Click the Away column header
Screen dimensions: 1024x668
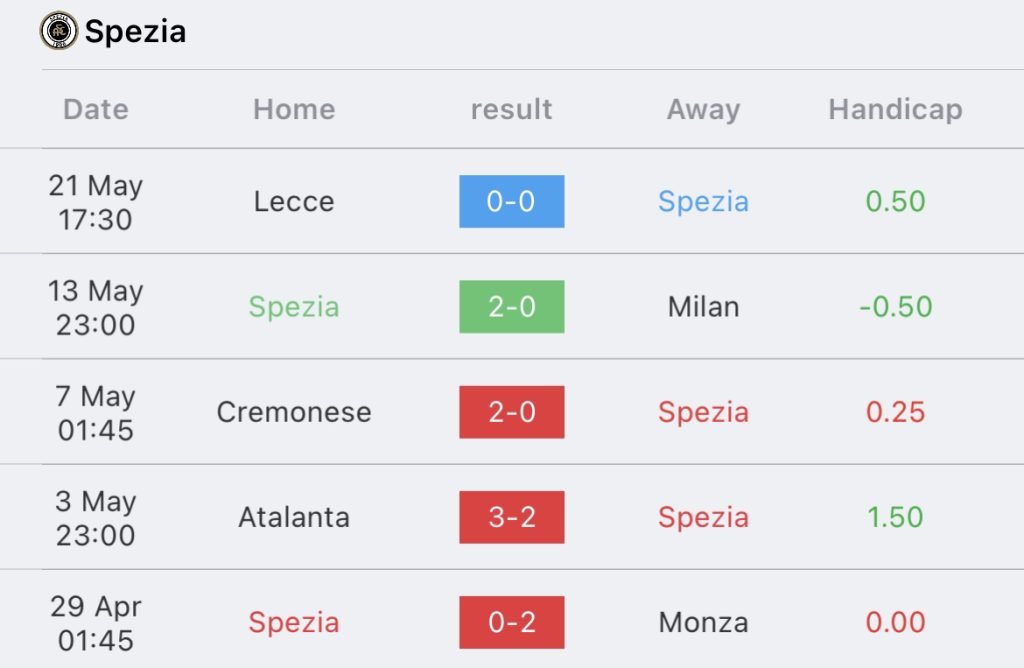(703, 109)
